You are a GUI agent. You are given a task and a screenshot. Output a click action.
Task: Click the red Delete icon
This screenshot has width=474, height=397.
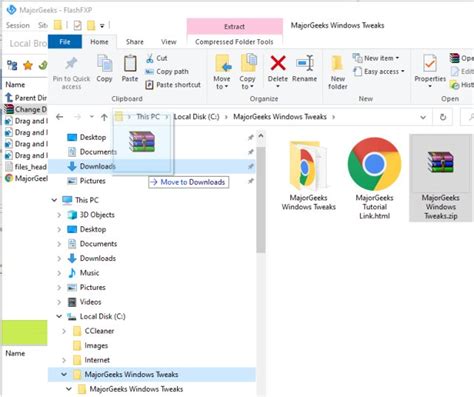(278, 63)
